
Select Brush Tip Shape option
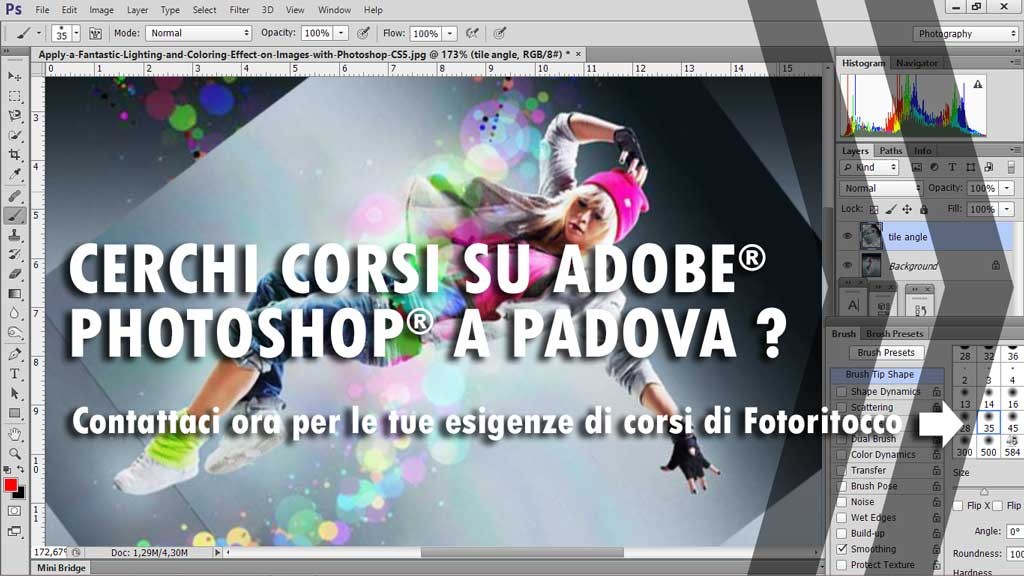click(887, 375)
